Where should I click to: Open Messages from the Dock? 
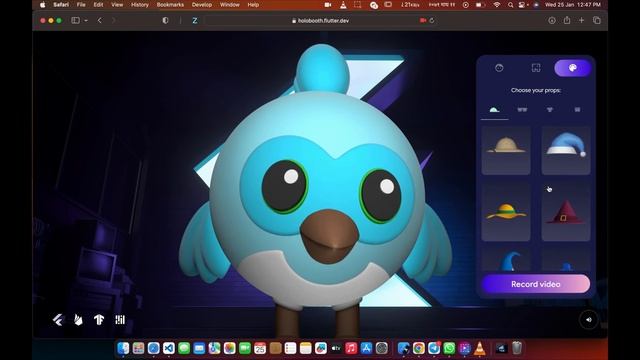(184, 348)
